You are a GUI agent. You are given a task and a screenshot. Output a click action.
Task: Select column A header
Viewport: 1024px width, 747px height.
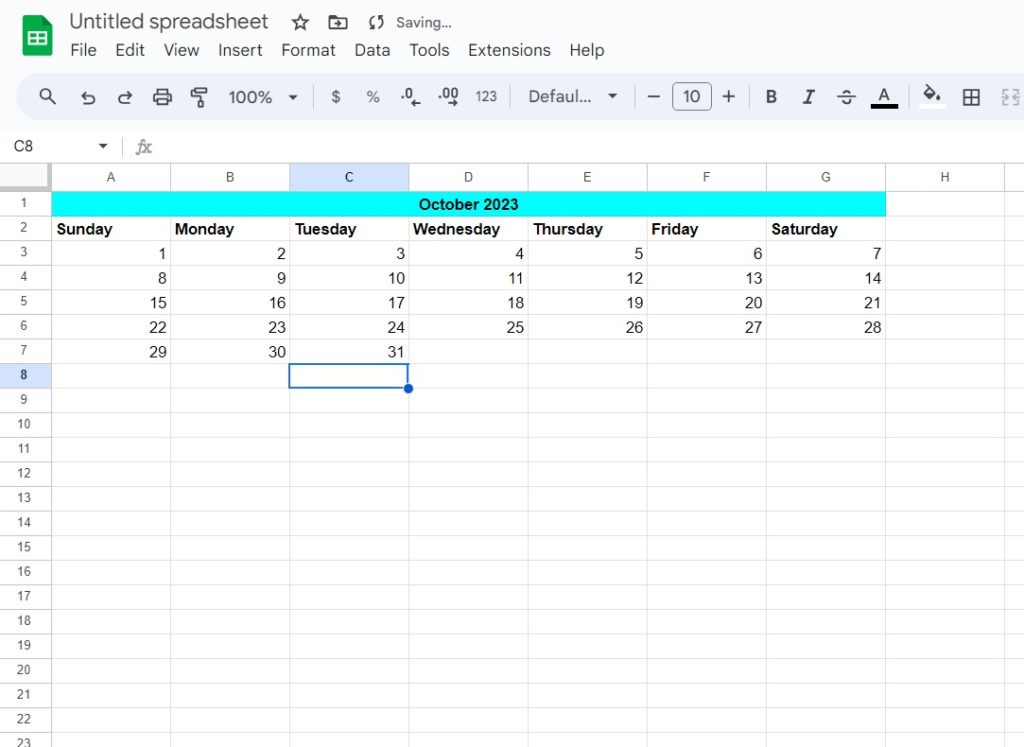pyautogui.click(x=111, y=177)
